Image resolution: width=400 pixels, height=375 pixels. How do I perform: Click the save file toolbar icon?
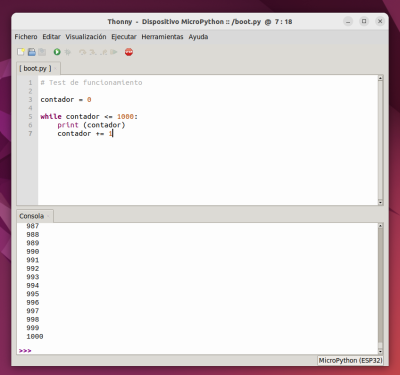click(42, 52)
